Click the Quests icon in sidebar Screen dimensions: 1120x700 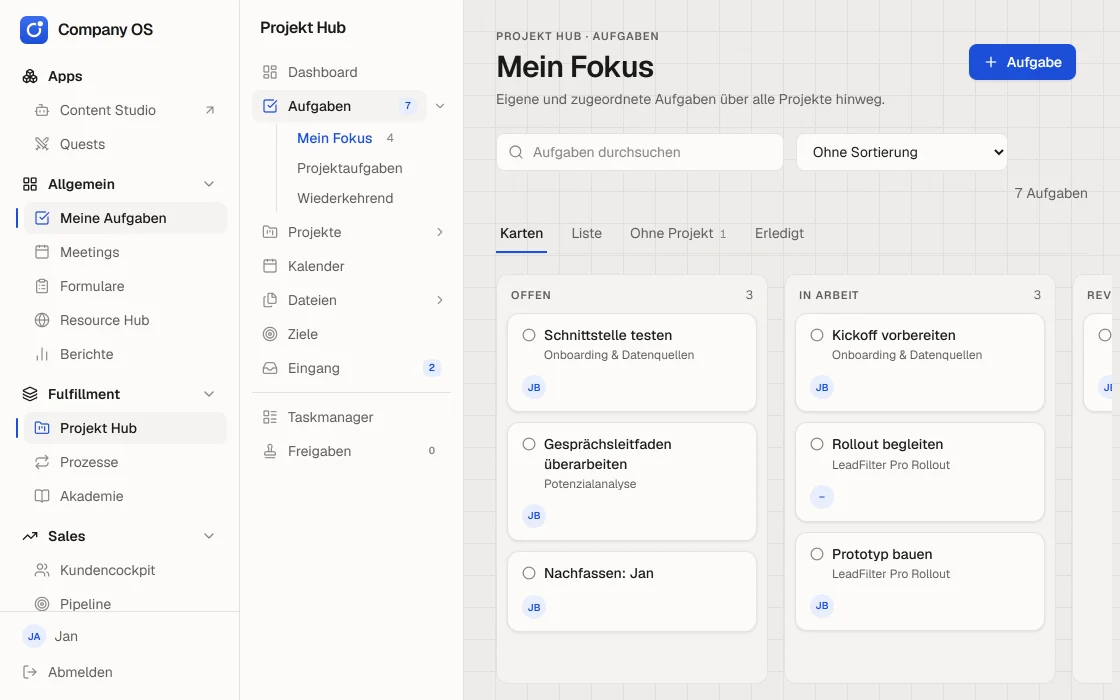pos(42,144)
